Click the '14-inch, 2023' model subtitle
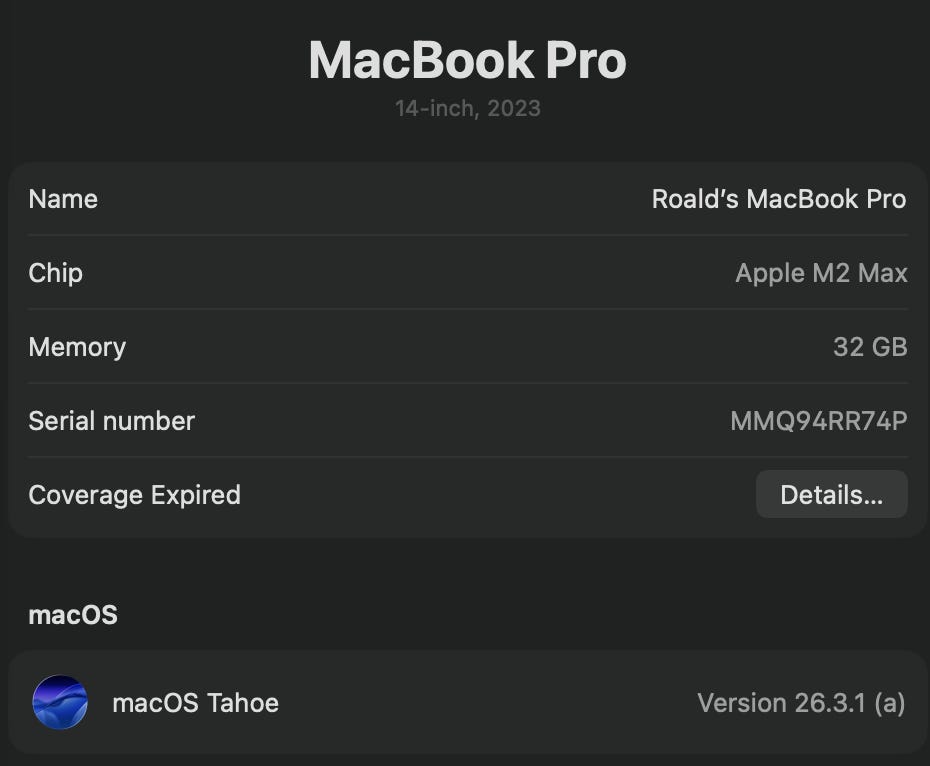The height and width of the screenshot is (766, 930). coord(467,108)
